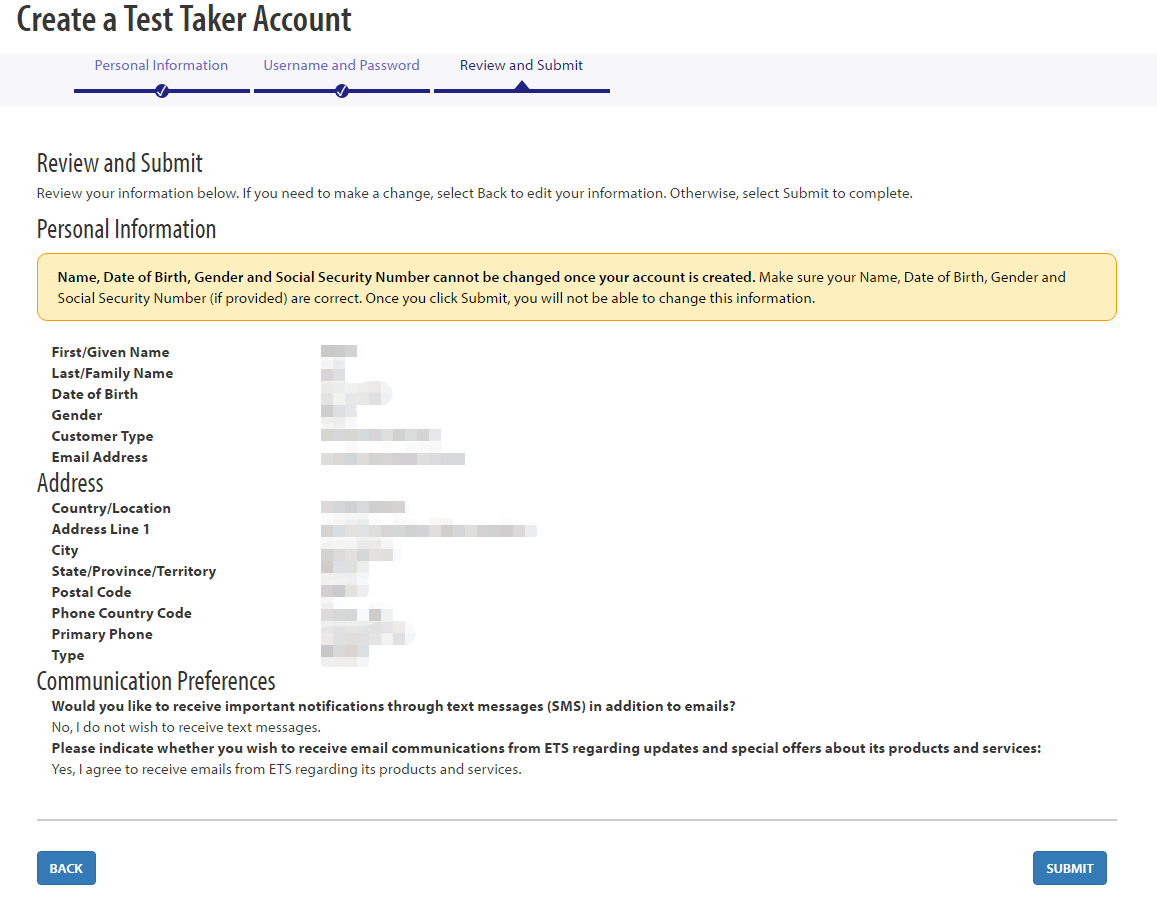The width and height of the screenshot is (1157, 918).
Task: Click the Username and Password checkmark icon
Action: pyautogui.click(x=342, y=91)
